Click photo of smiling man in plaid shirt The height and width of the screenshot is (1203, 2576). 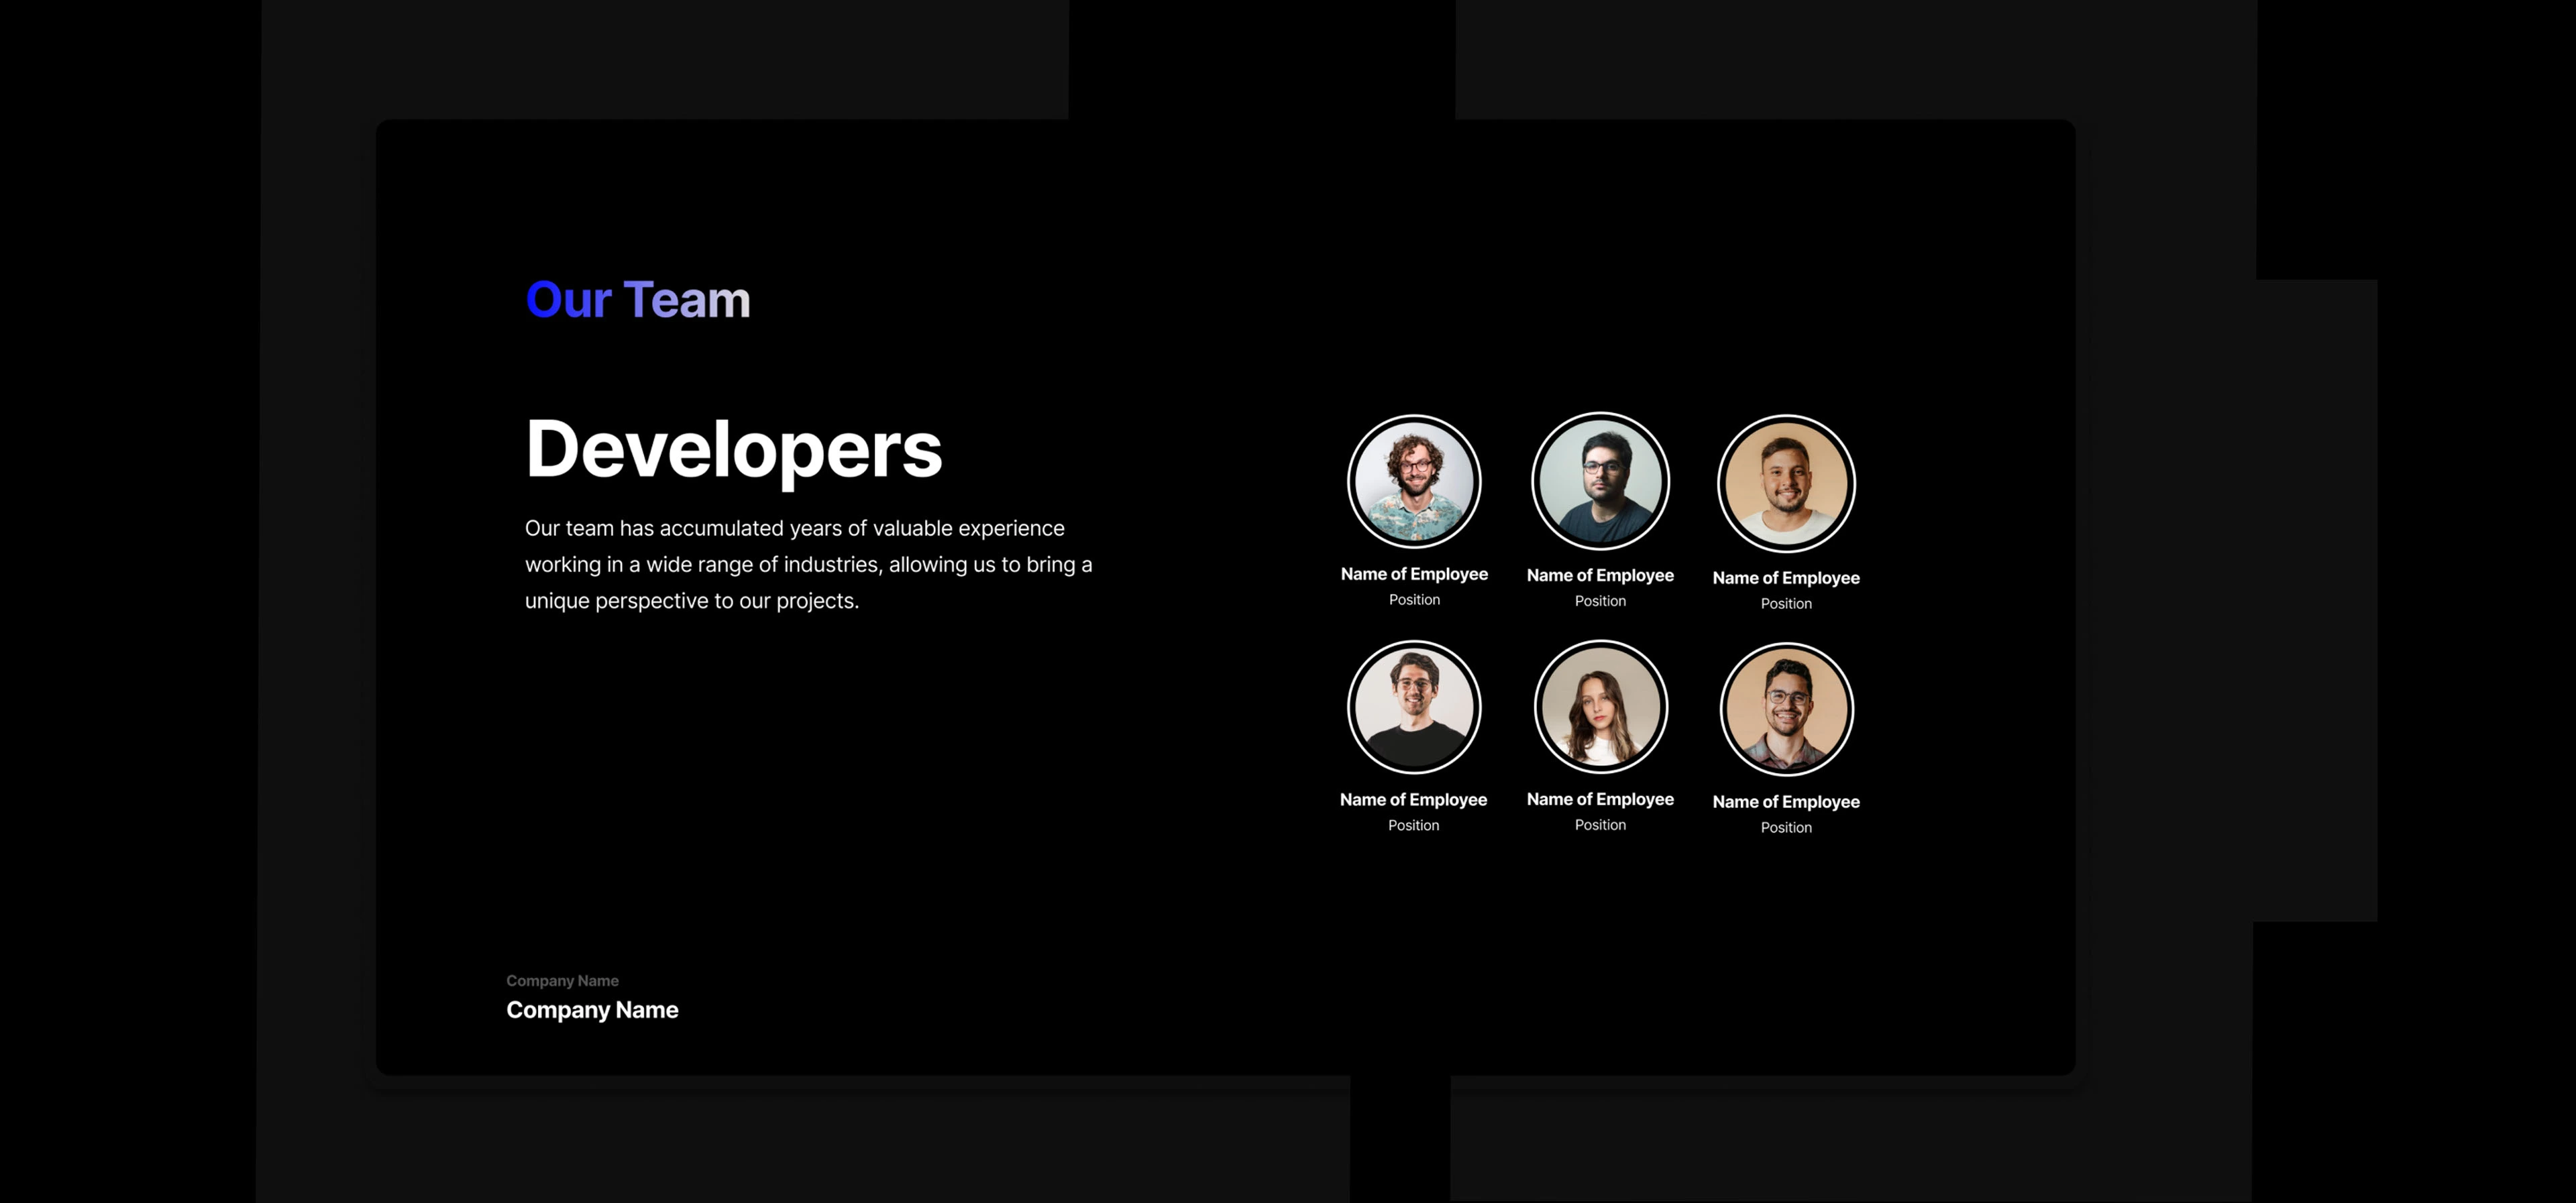tap(1786, 709)
